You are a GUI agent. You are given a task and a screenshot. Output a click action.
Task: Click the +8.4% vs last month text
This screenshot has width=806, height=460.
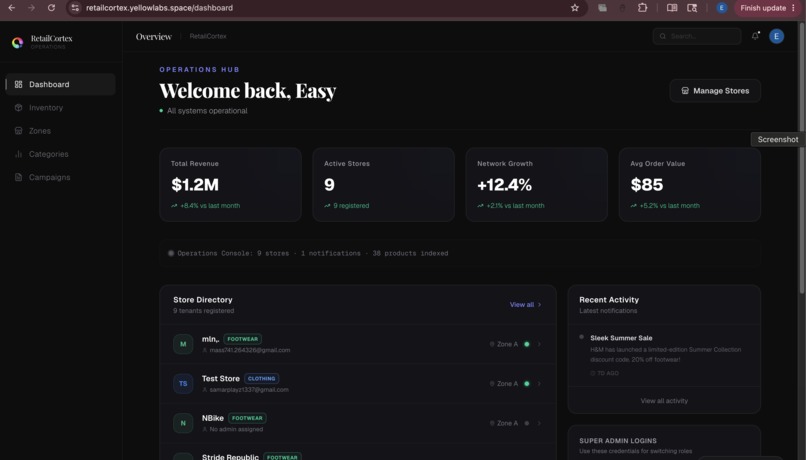[210, 206]
